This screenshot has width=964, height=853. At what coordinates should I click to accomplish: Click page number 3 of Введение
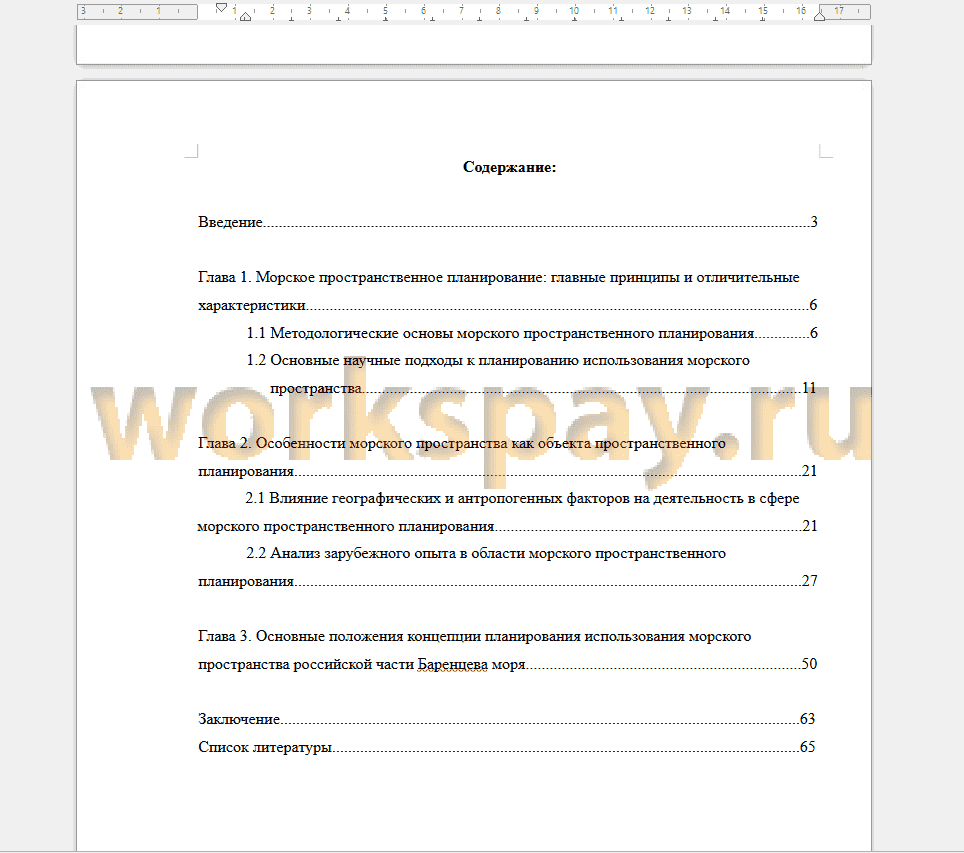click(x=814, y=222)
